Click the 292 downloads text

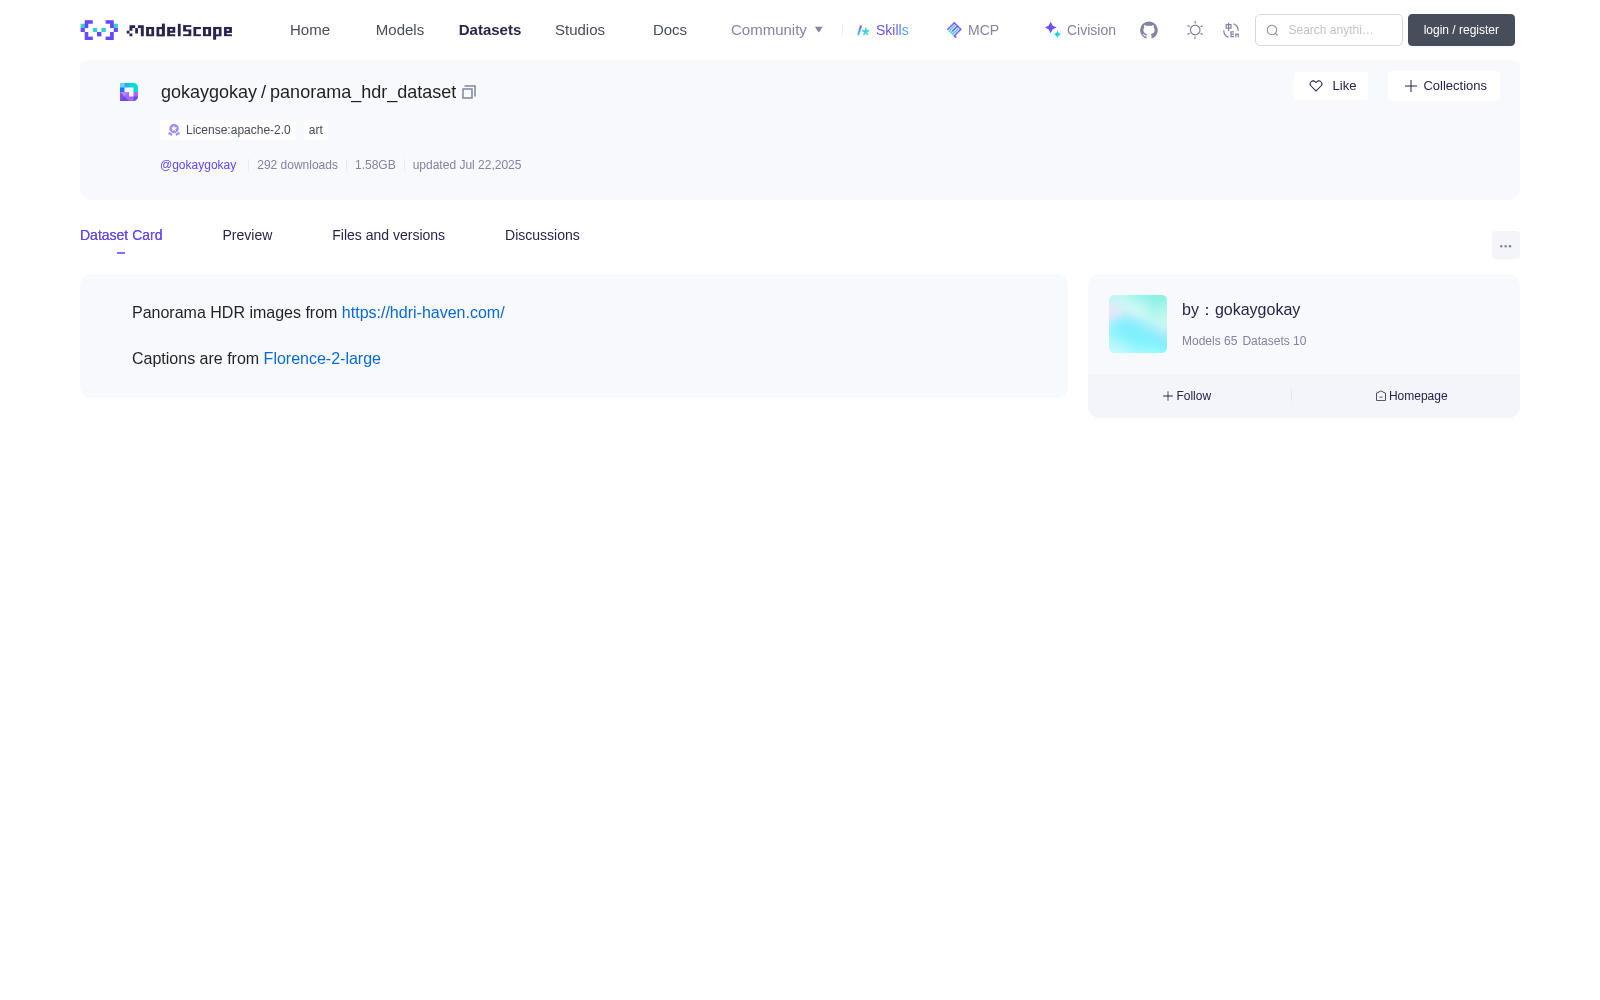click(x=297, y=165)
